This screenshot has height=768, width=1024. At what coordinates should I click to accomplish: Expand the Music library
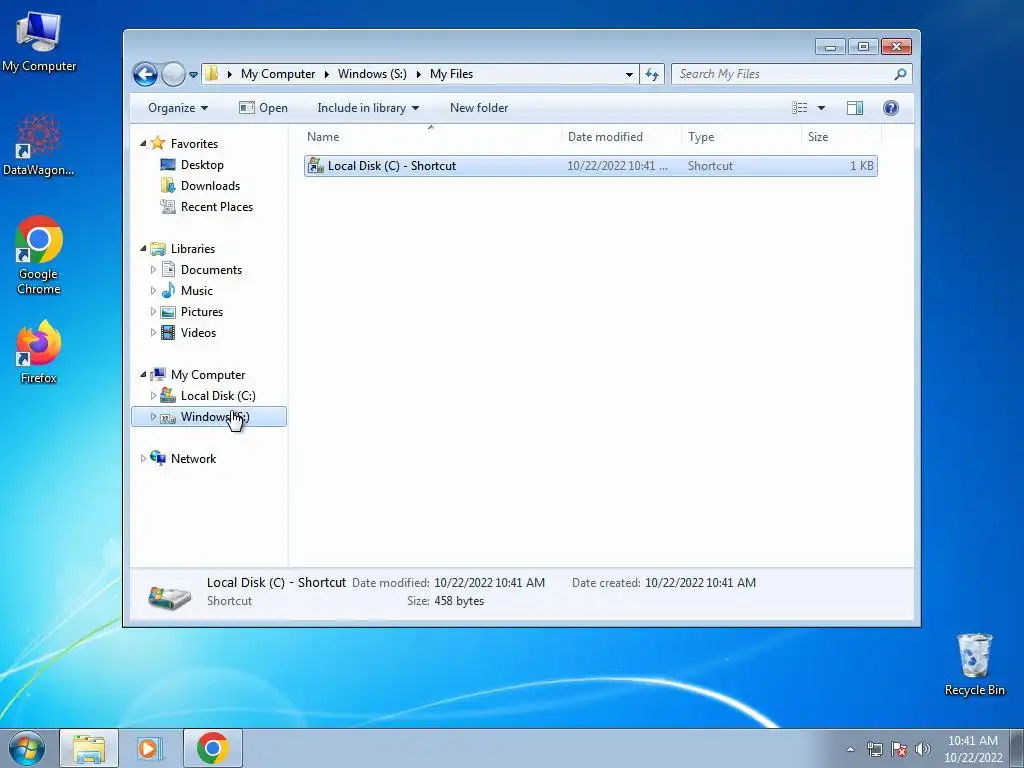(x=153, y=291)
